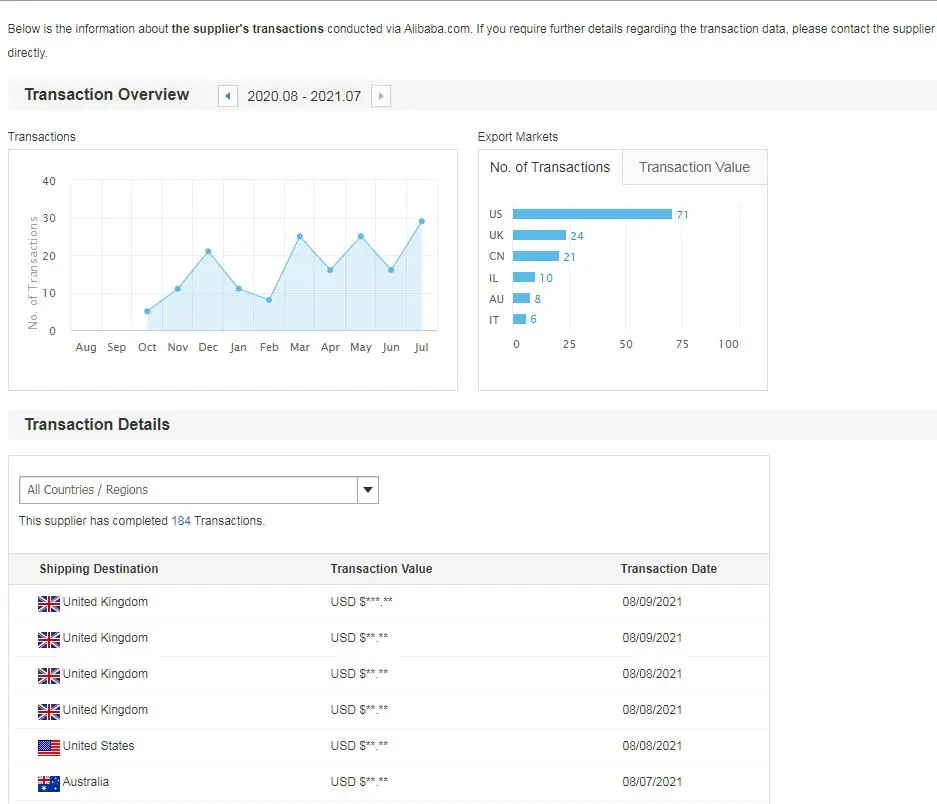Select the UK bar showing 24 transactions
The height and width of the screenshot is (804, 937).
point(539,235)
